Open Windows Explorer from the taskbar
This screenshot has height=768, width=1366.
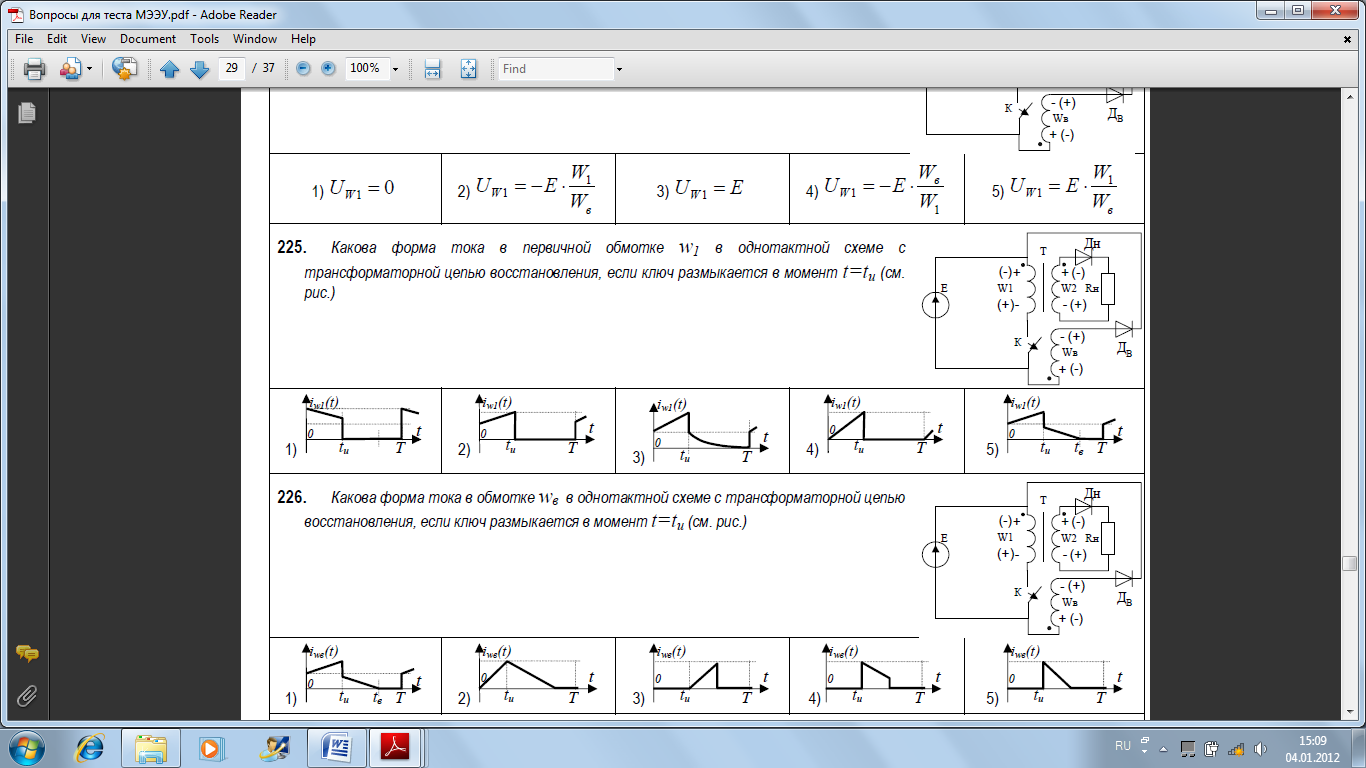click(x=152, y=747)
